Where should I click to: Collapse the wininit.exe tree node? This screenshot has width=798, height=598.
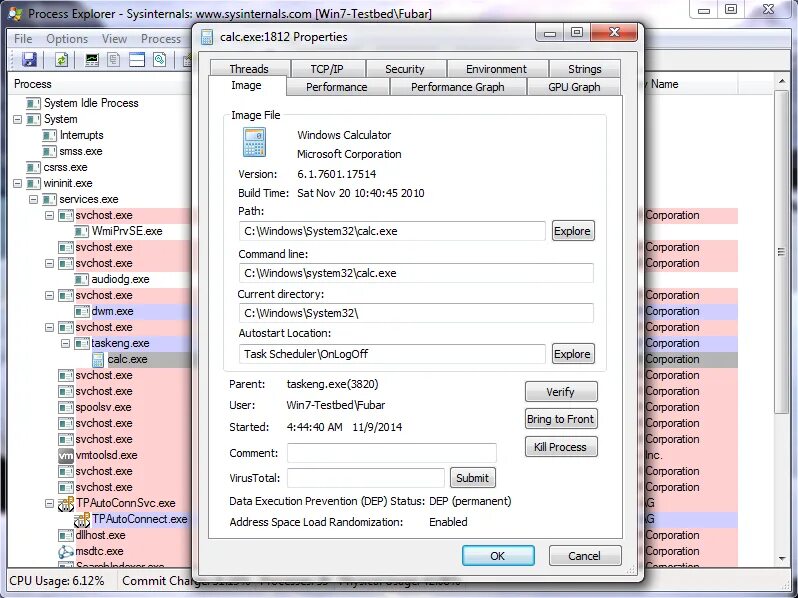click(x=17, y=183)
